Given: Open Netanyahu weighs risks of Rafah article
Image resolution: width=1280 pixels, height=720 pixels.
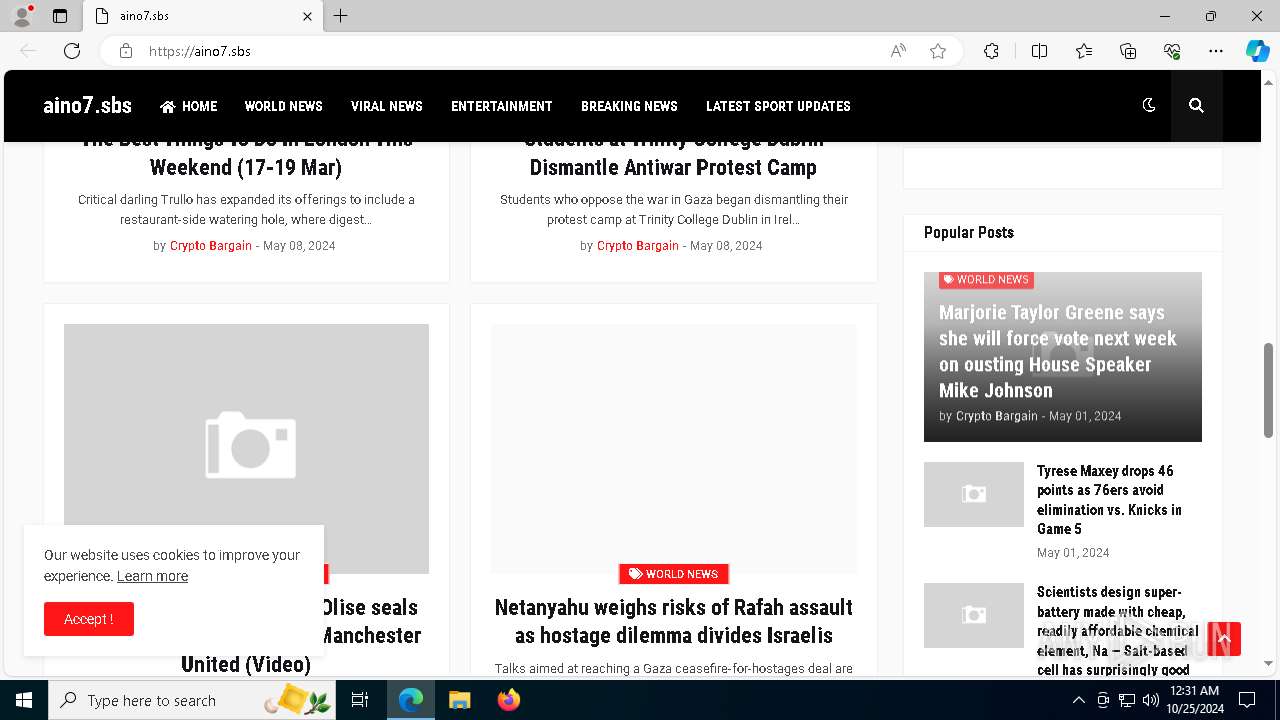Looking at the screenshot, I should click(673, 621).
